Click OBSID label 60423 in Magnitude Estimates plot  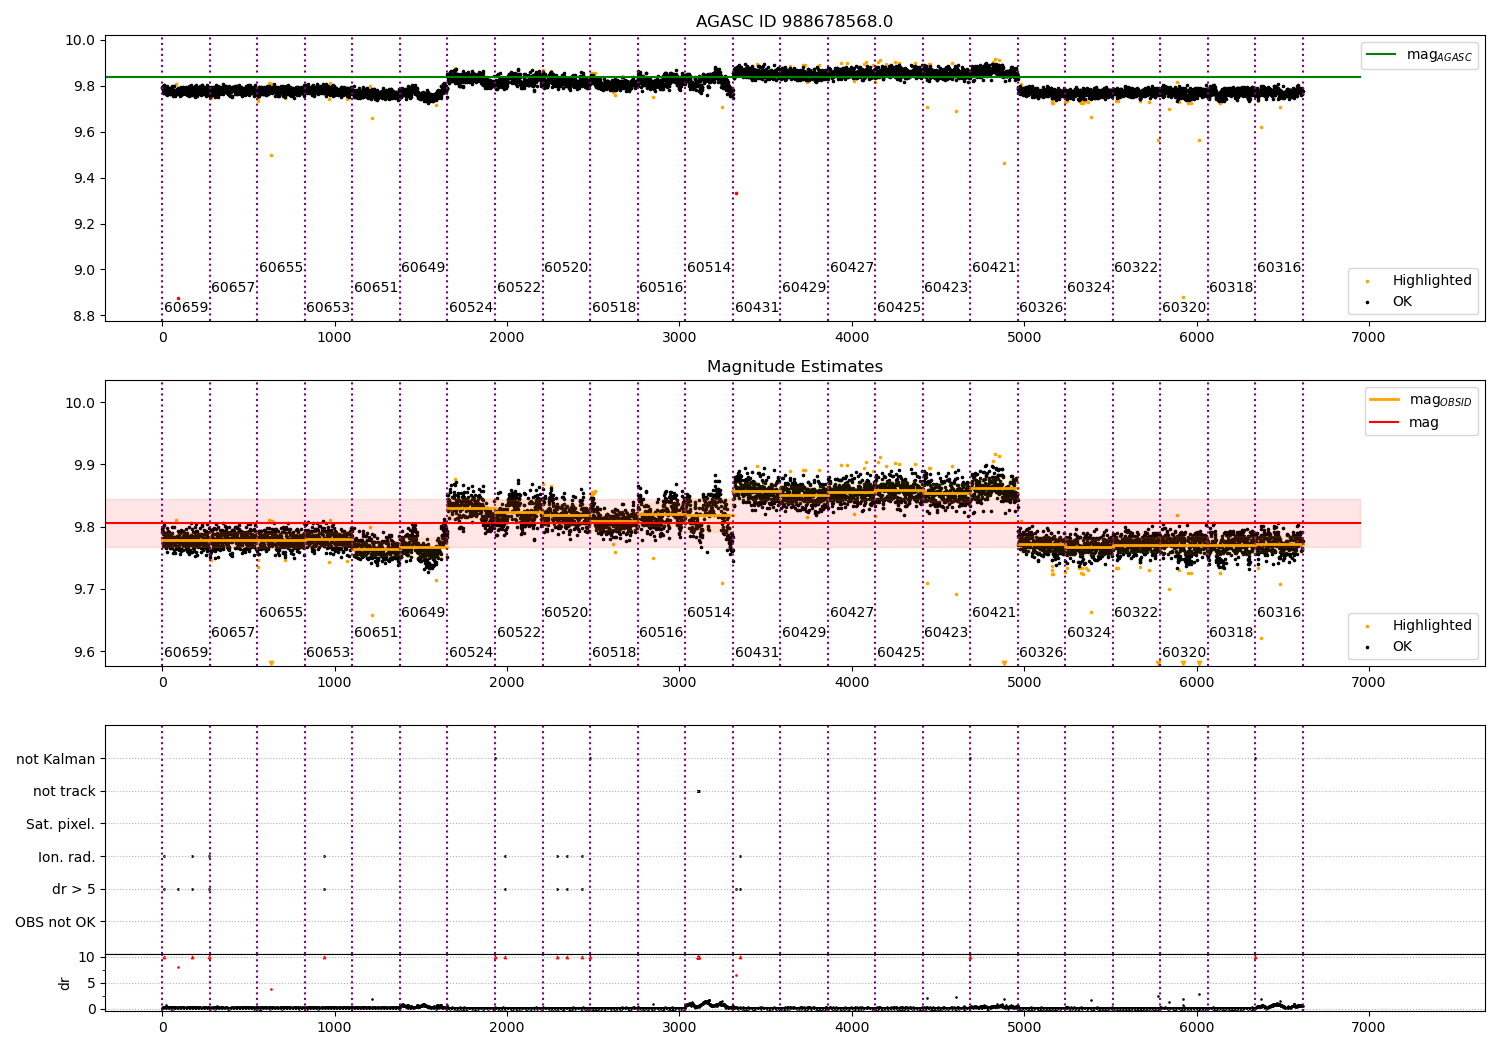(x=946, y=633)
